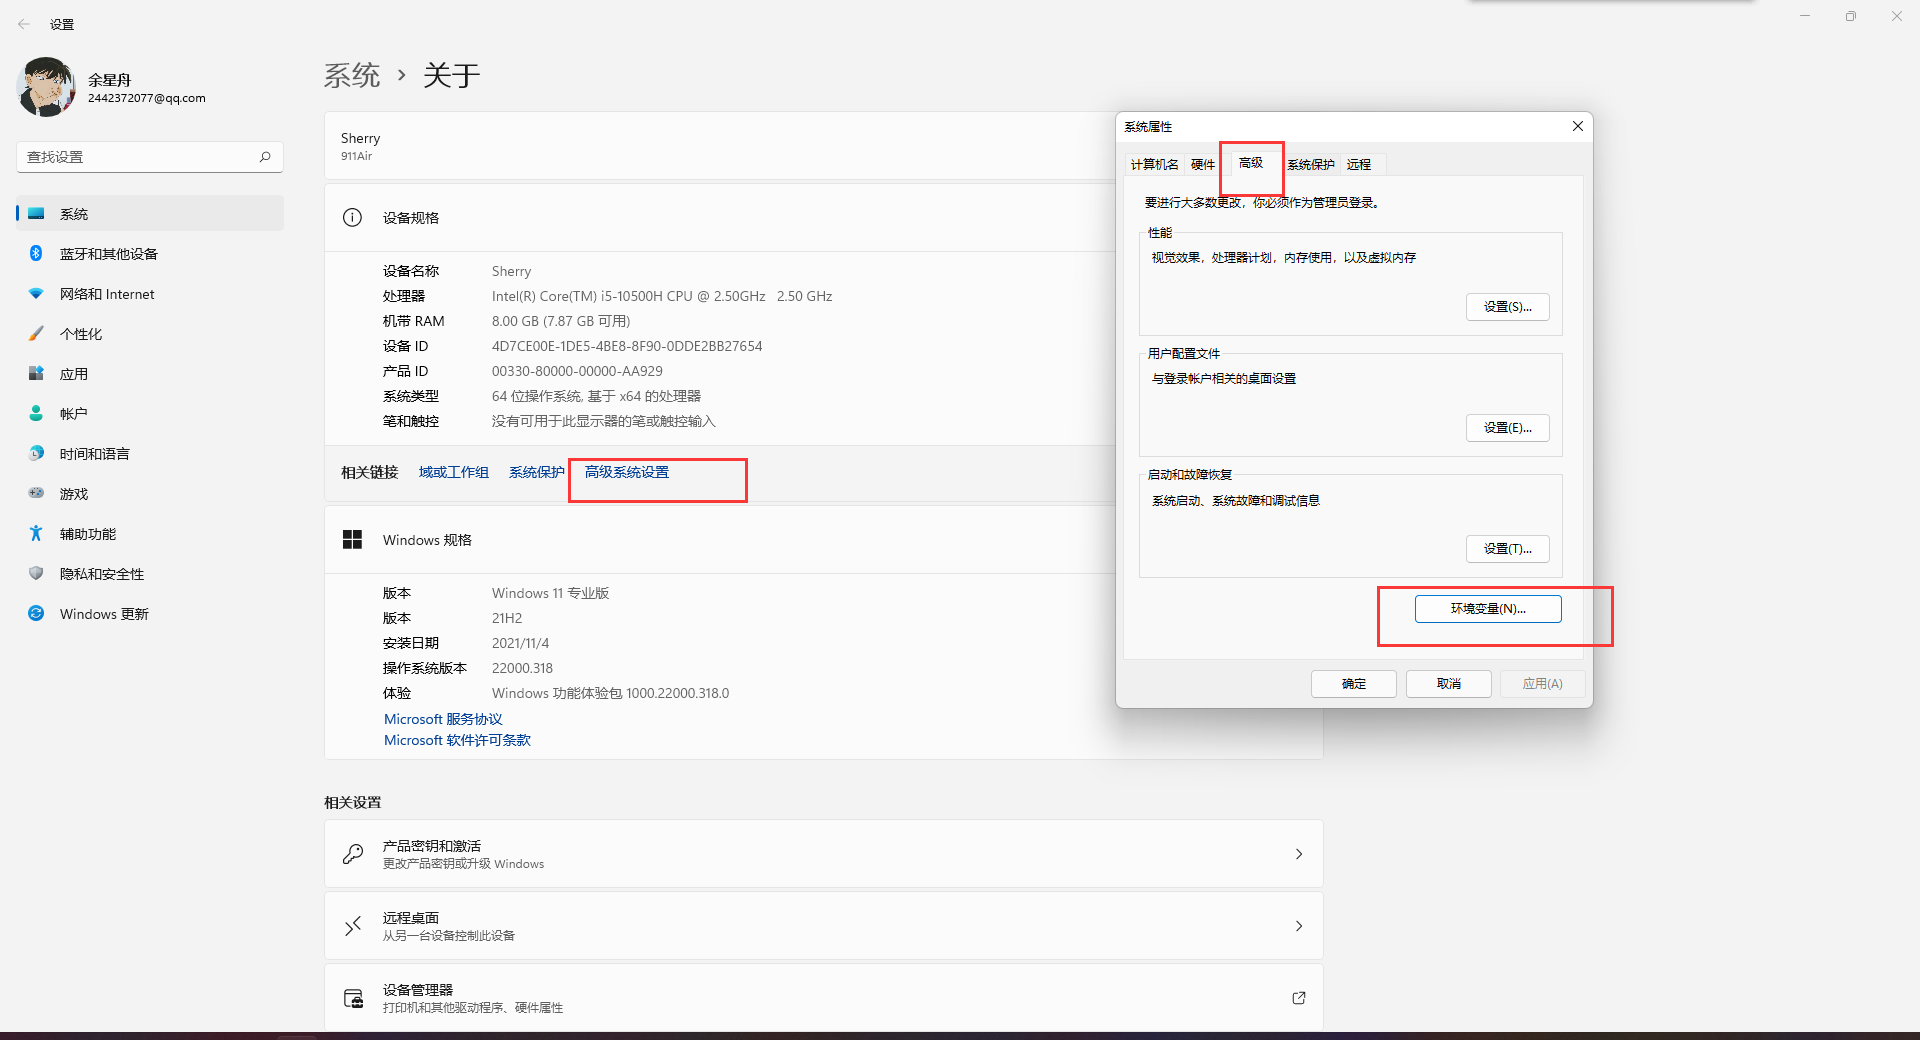Click 启动和故障恢复 设置(T)... button

tap(1508, 549)
